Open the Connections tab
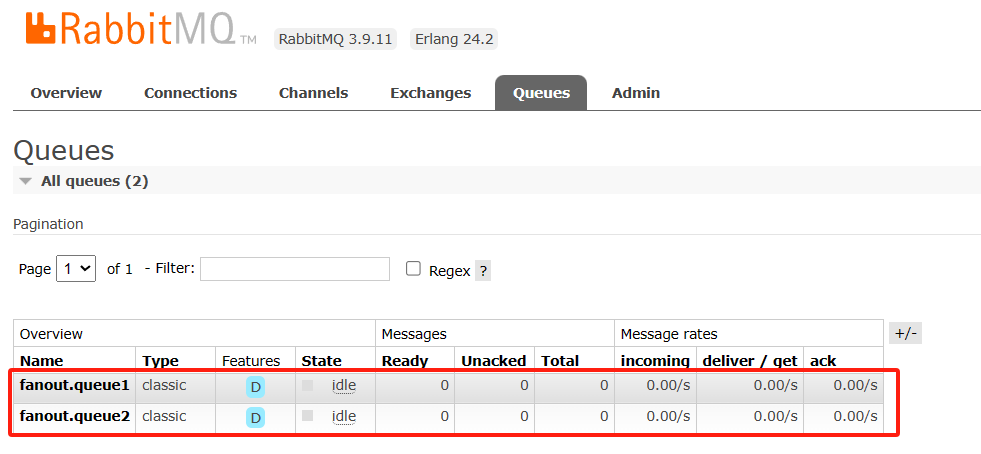The width and height of the screenshot is (981, 454). point(190,93)
